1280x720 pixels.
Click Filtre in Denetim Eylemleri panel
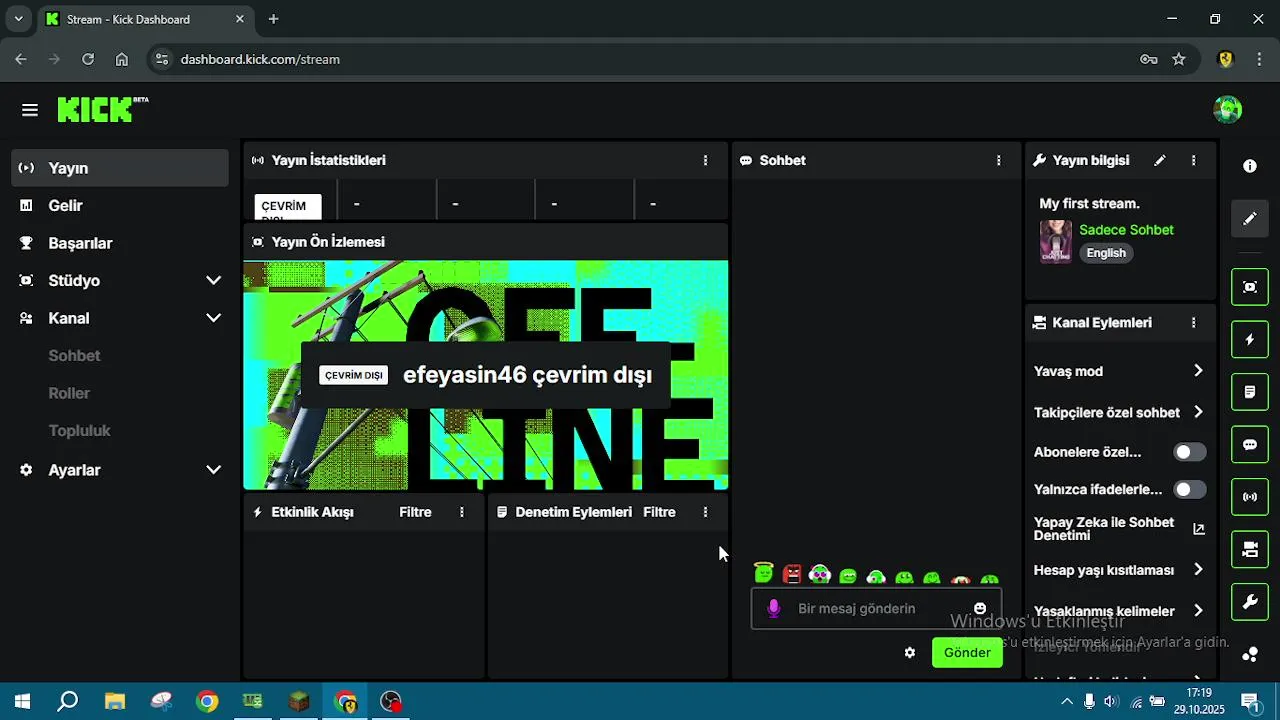pos(659,512)
